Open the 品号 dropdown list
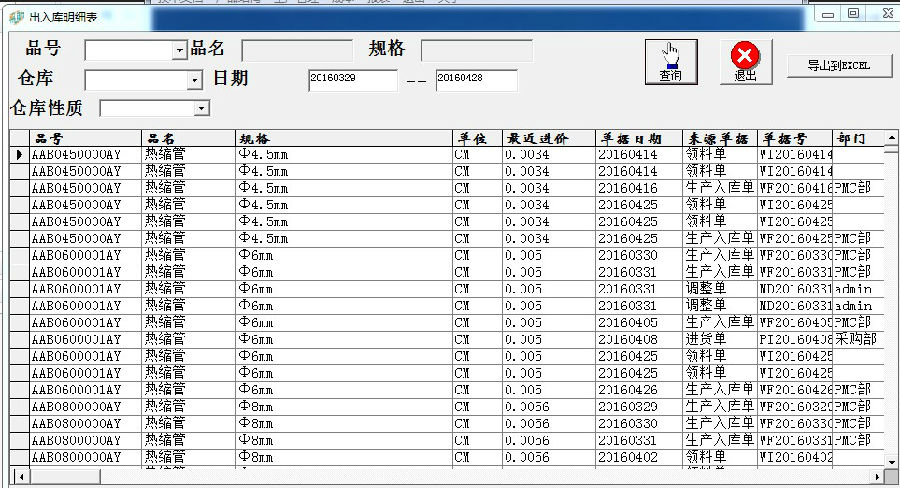Screen dimensions: 900x488 [180, 50]
